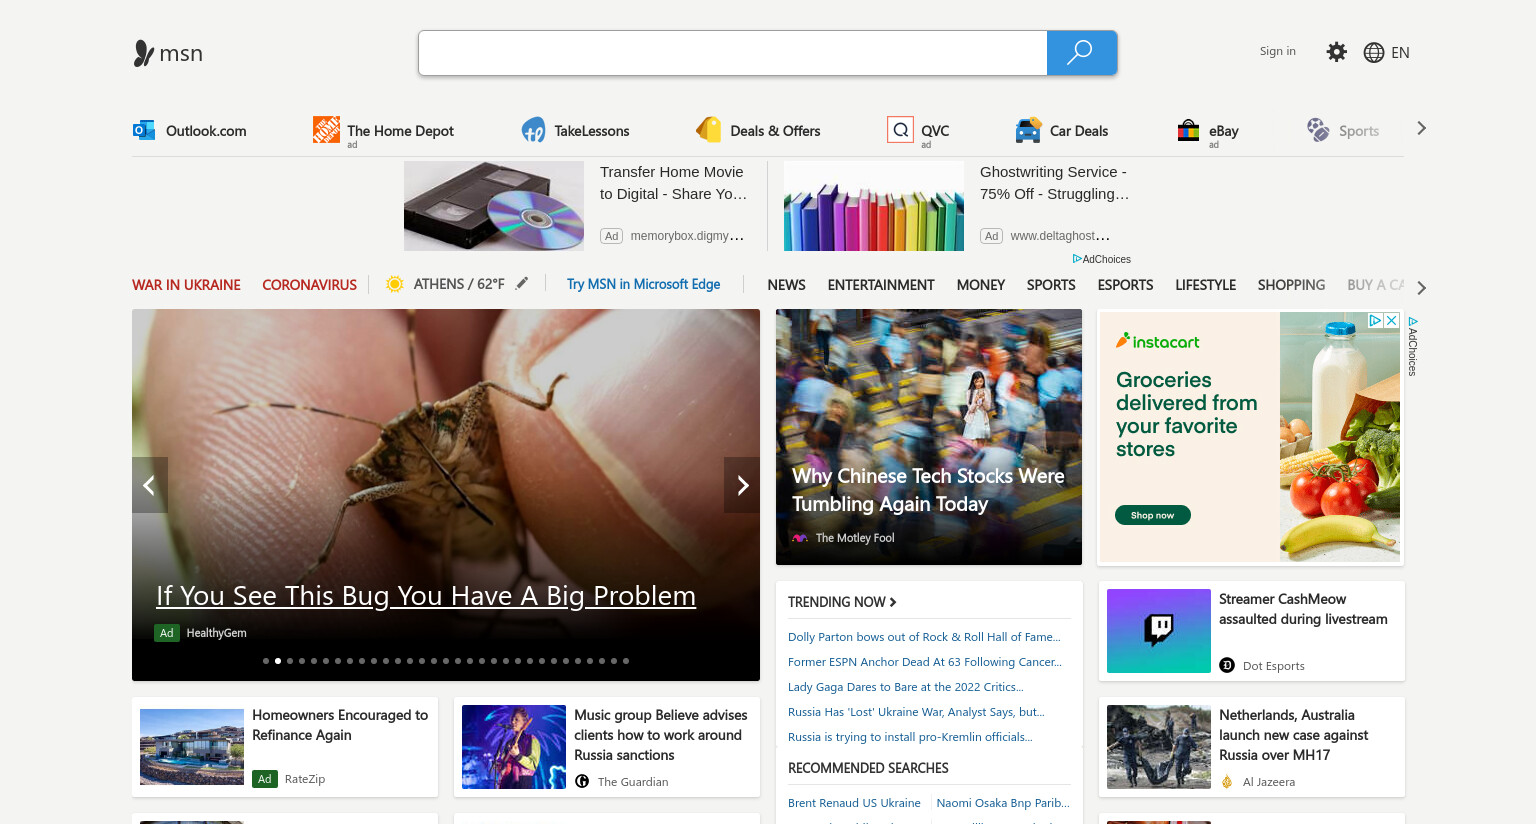Open Music group Believe Russia sanctions story

coord(660,735)
